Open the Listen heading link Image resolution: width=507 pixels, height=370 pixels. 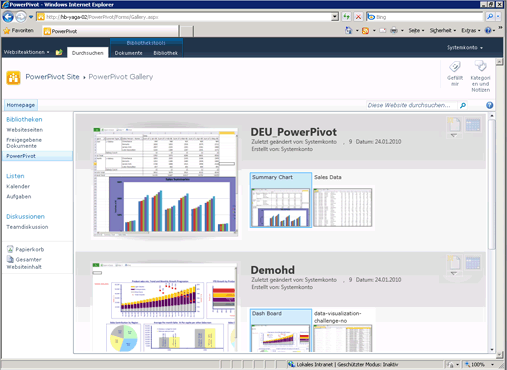tap(15, 176)
